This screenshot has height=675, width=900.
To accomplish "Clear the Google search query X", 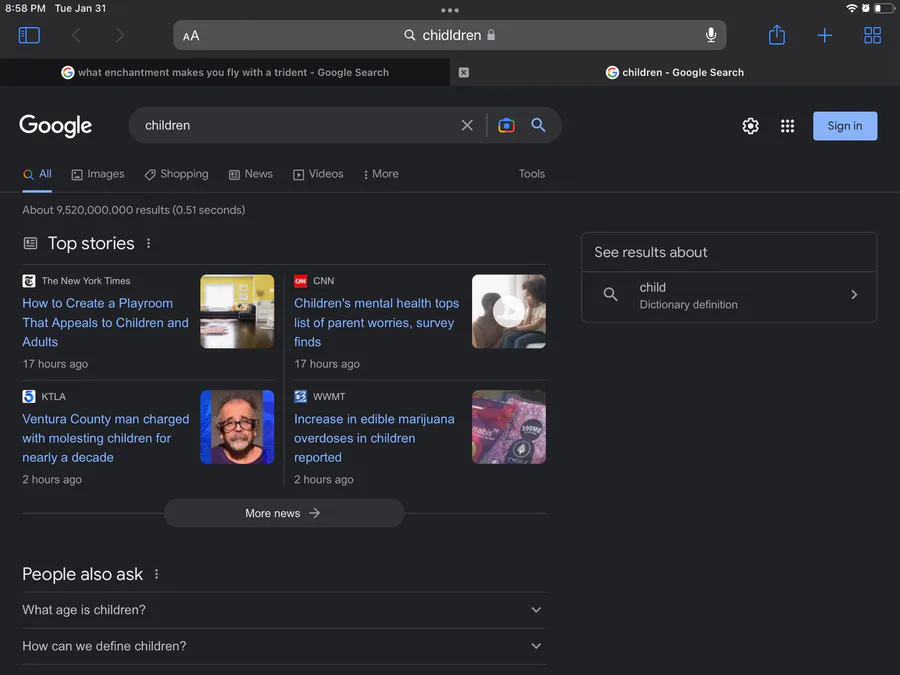I will (x=467, y=125).
